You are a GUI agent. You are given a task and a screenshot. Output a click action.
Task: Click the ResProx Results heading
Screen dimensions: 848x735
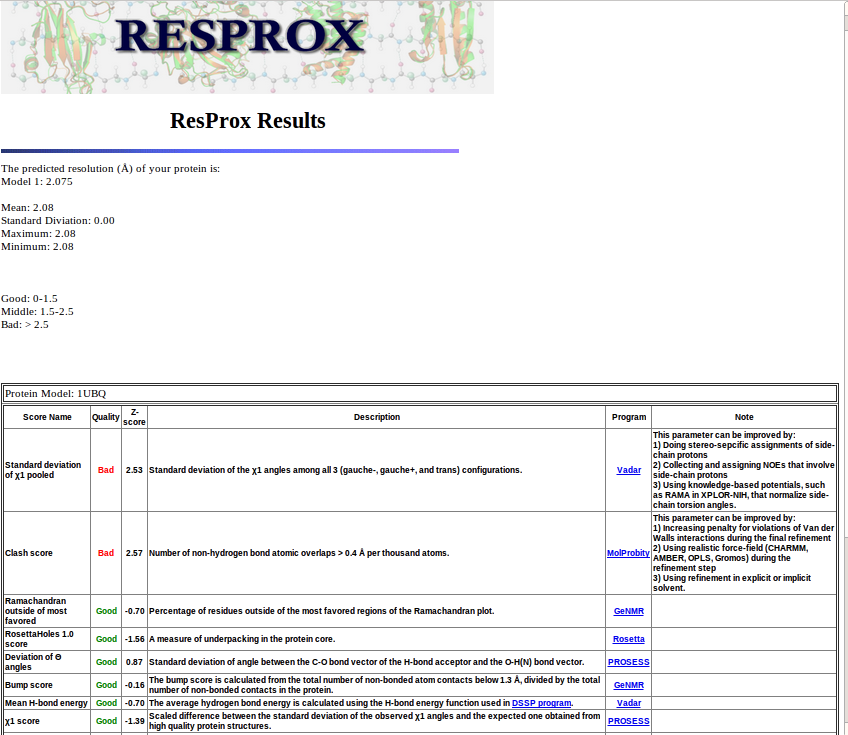(248, 121)
